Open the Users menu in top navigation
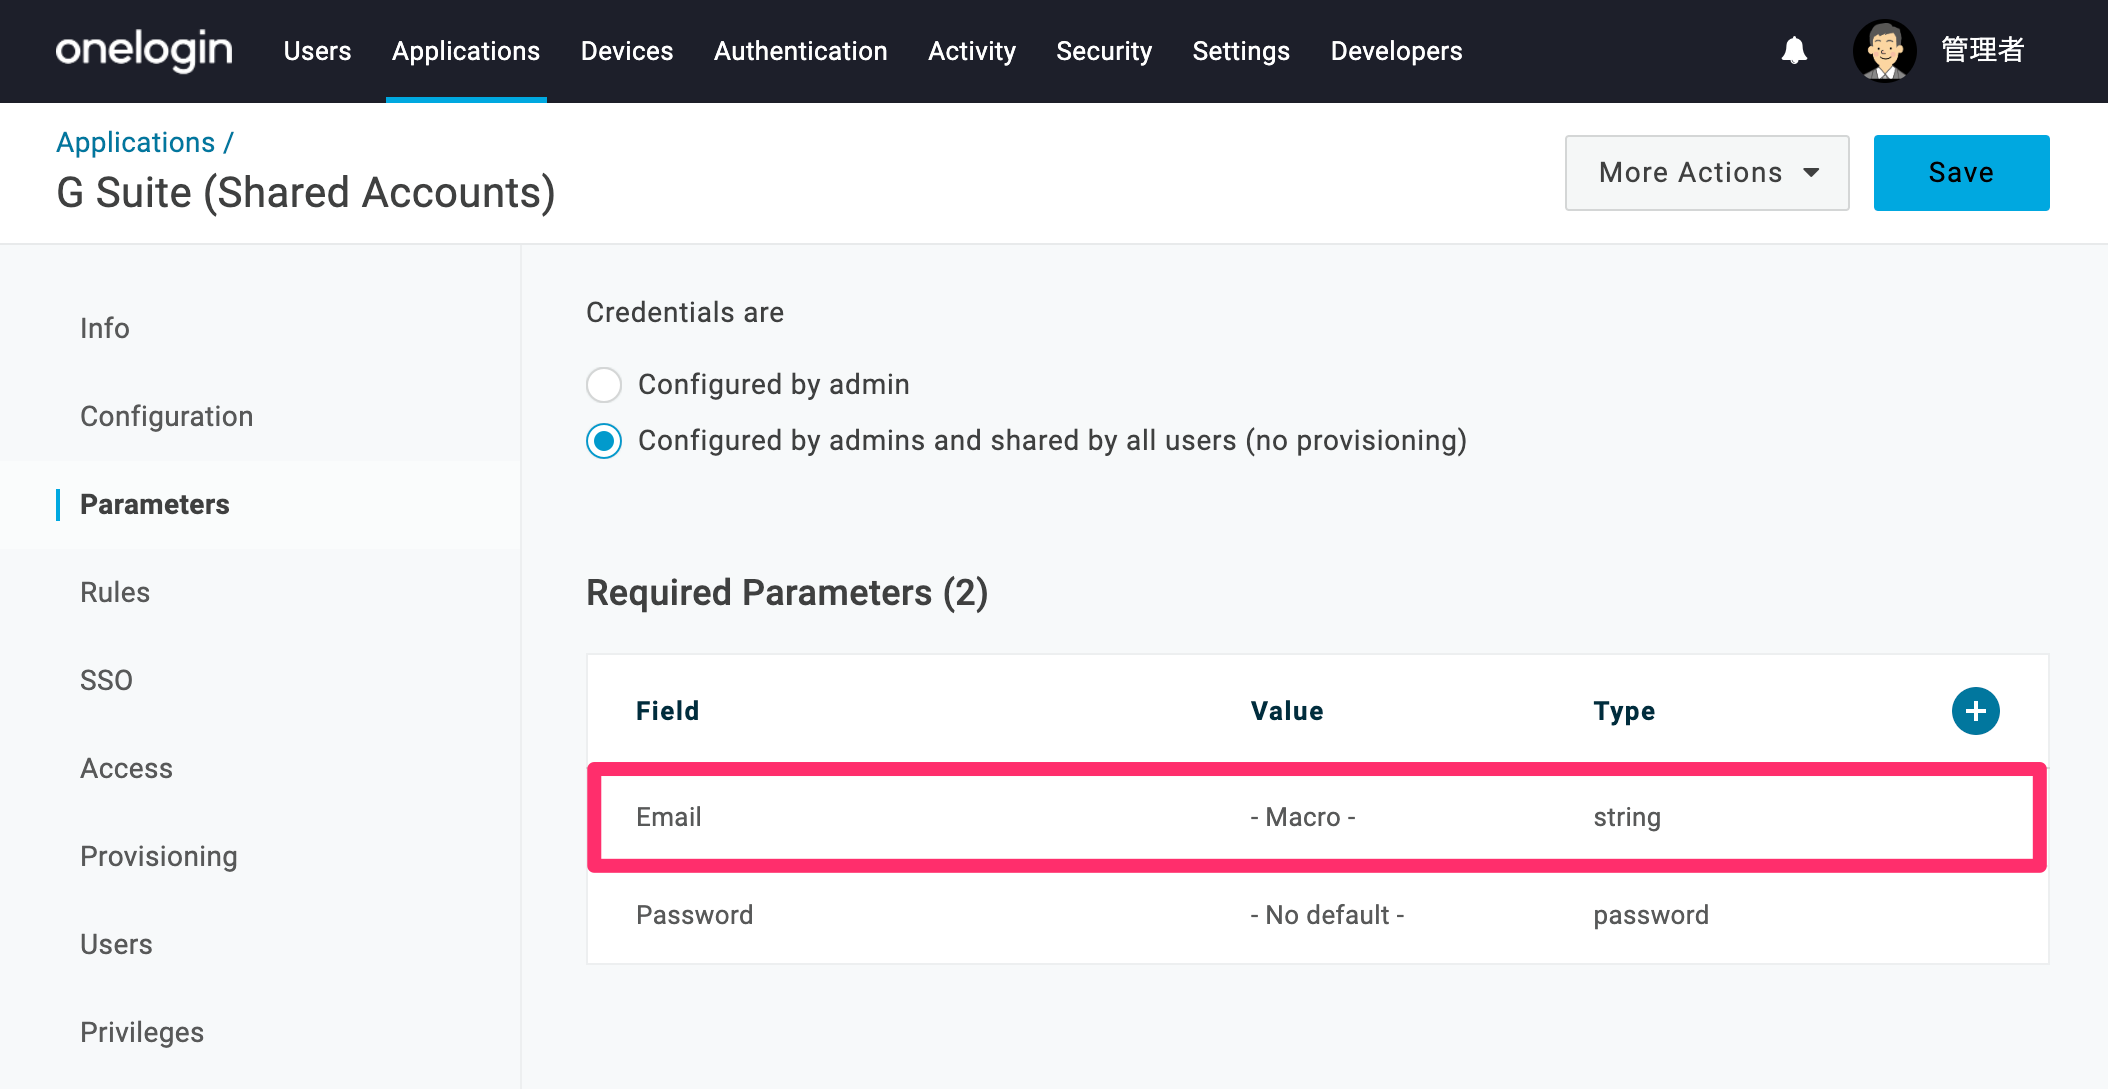This screenshot has height=1089, width=2108. point(317,51)
